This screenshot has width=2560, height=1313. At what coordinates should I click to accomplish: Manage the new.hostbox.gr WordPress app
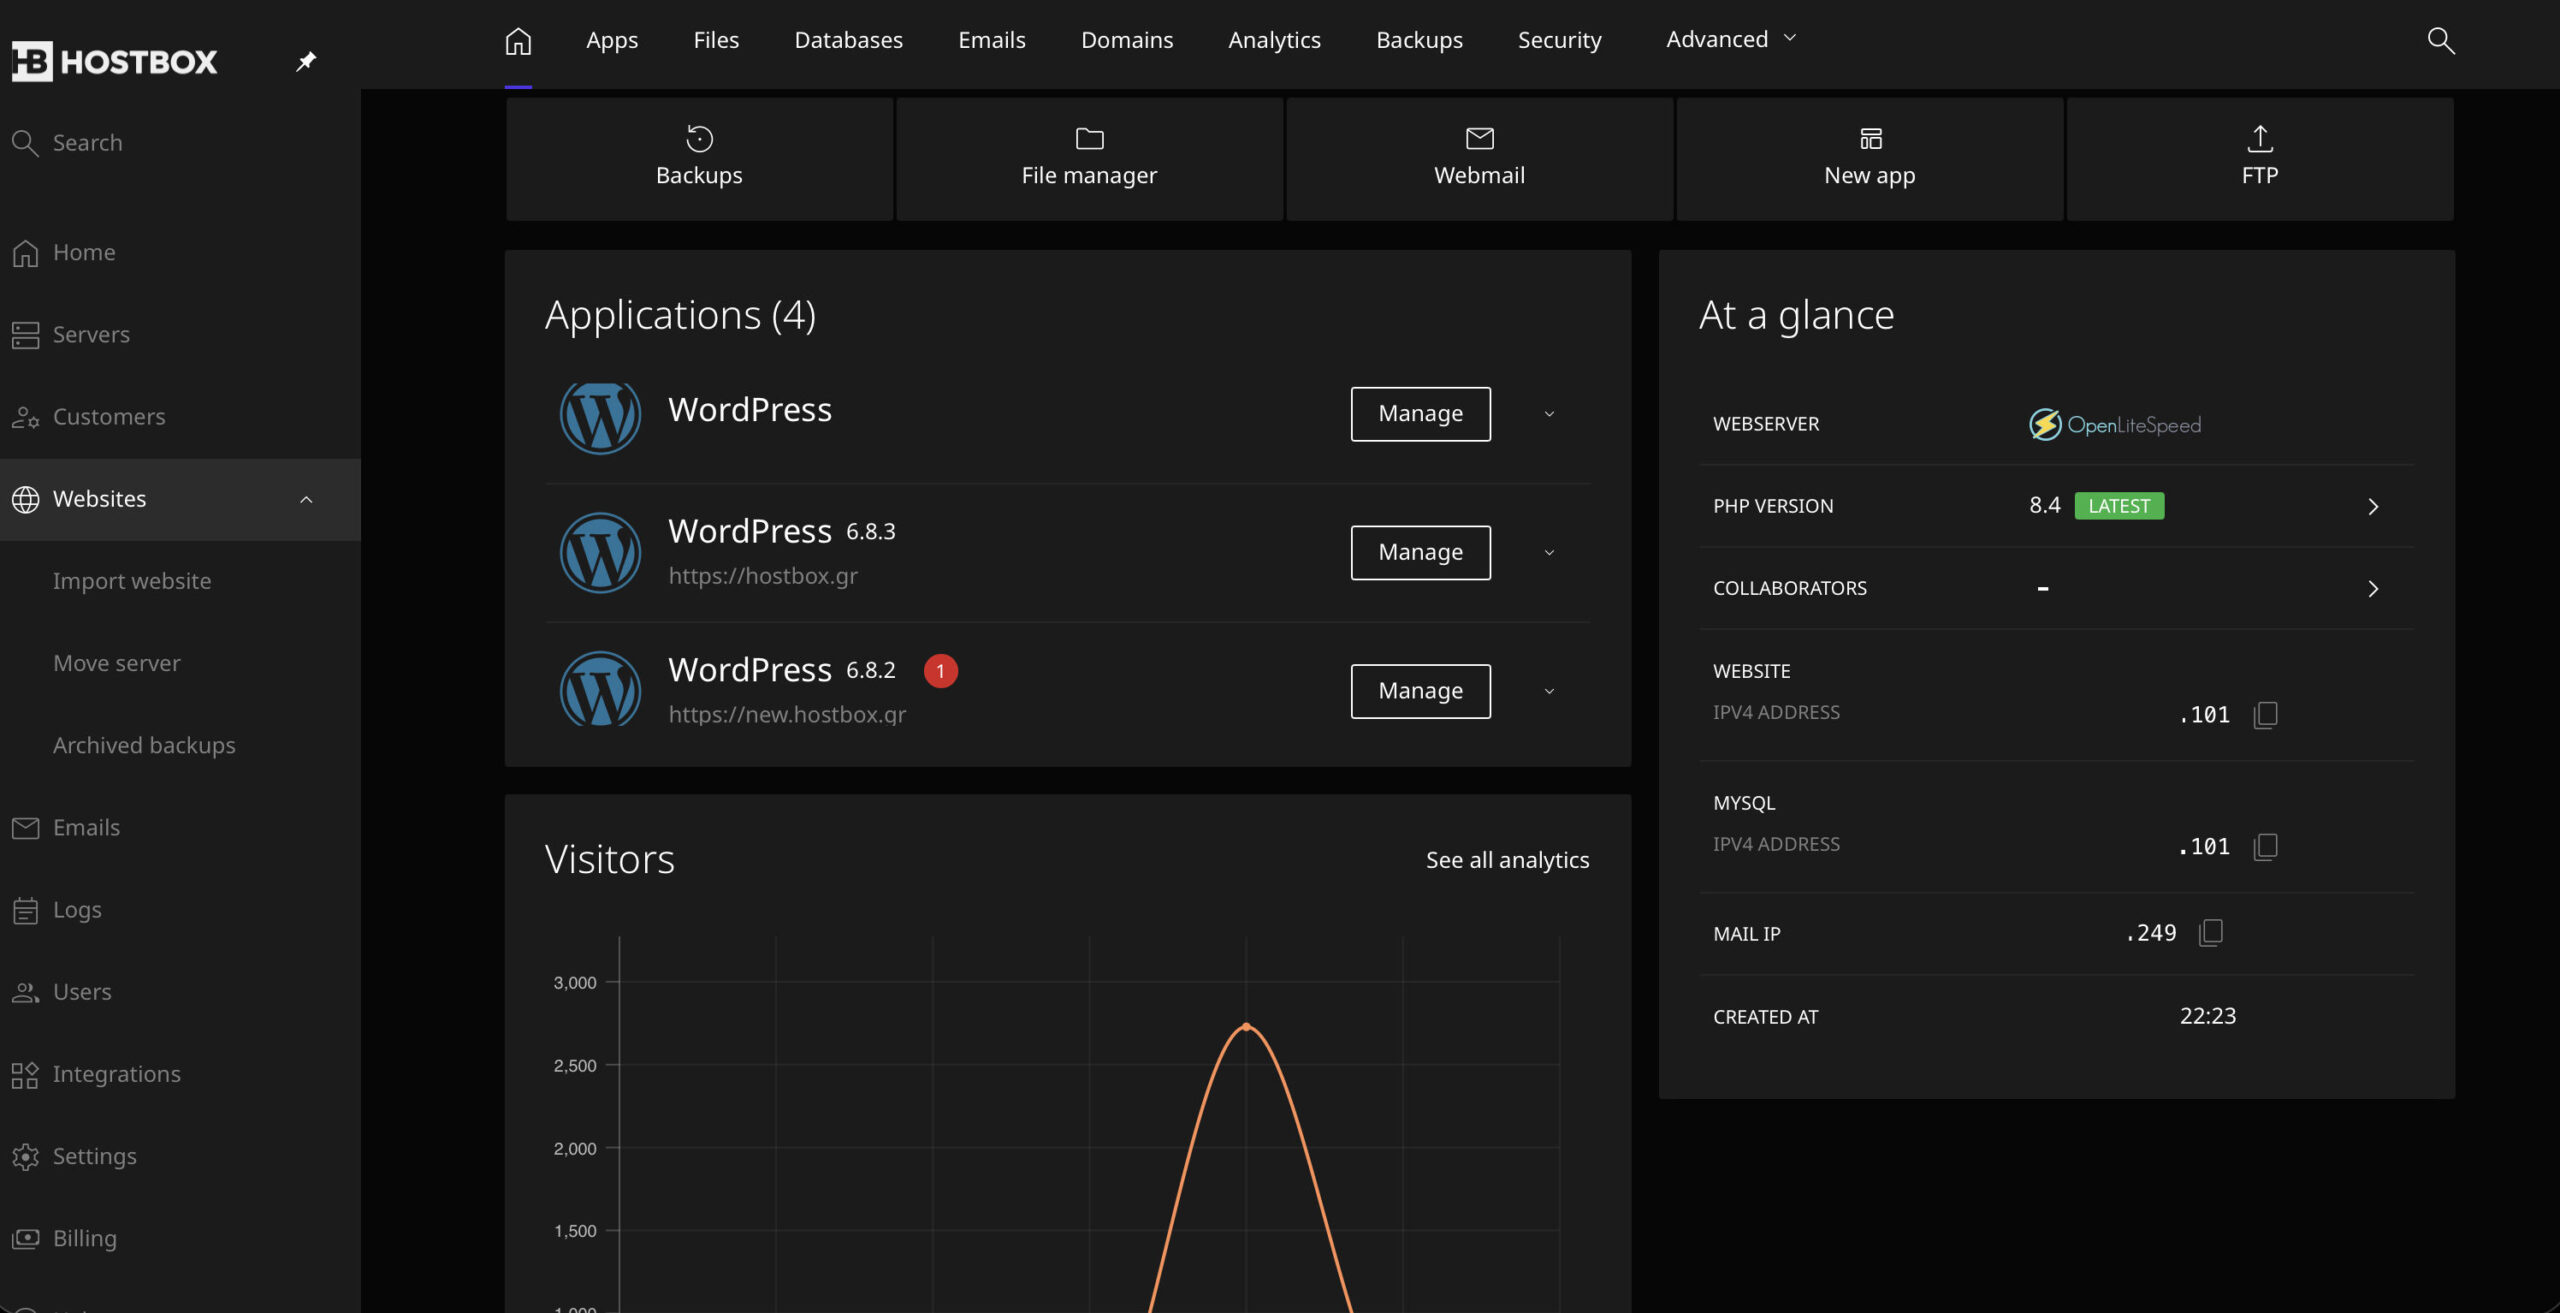(1420, 691)
